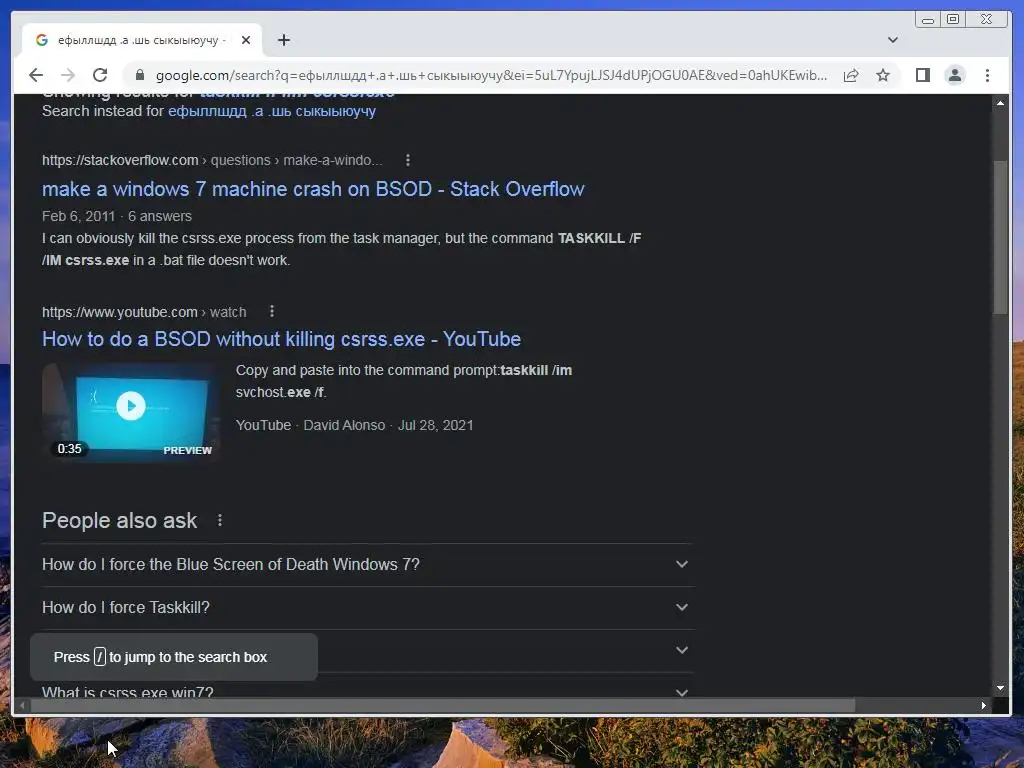Click the 'Press / to jump to the search box' tip

[174, 657]
